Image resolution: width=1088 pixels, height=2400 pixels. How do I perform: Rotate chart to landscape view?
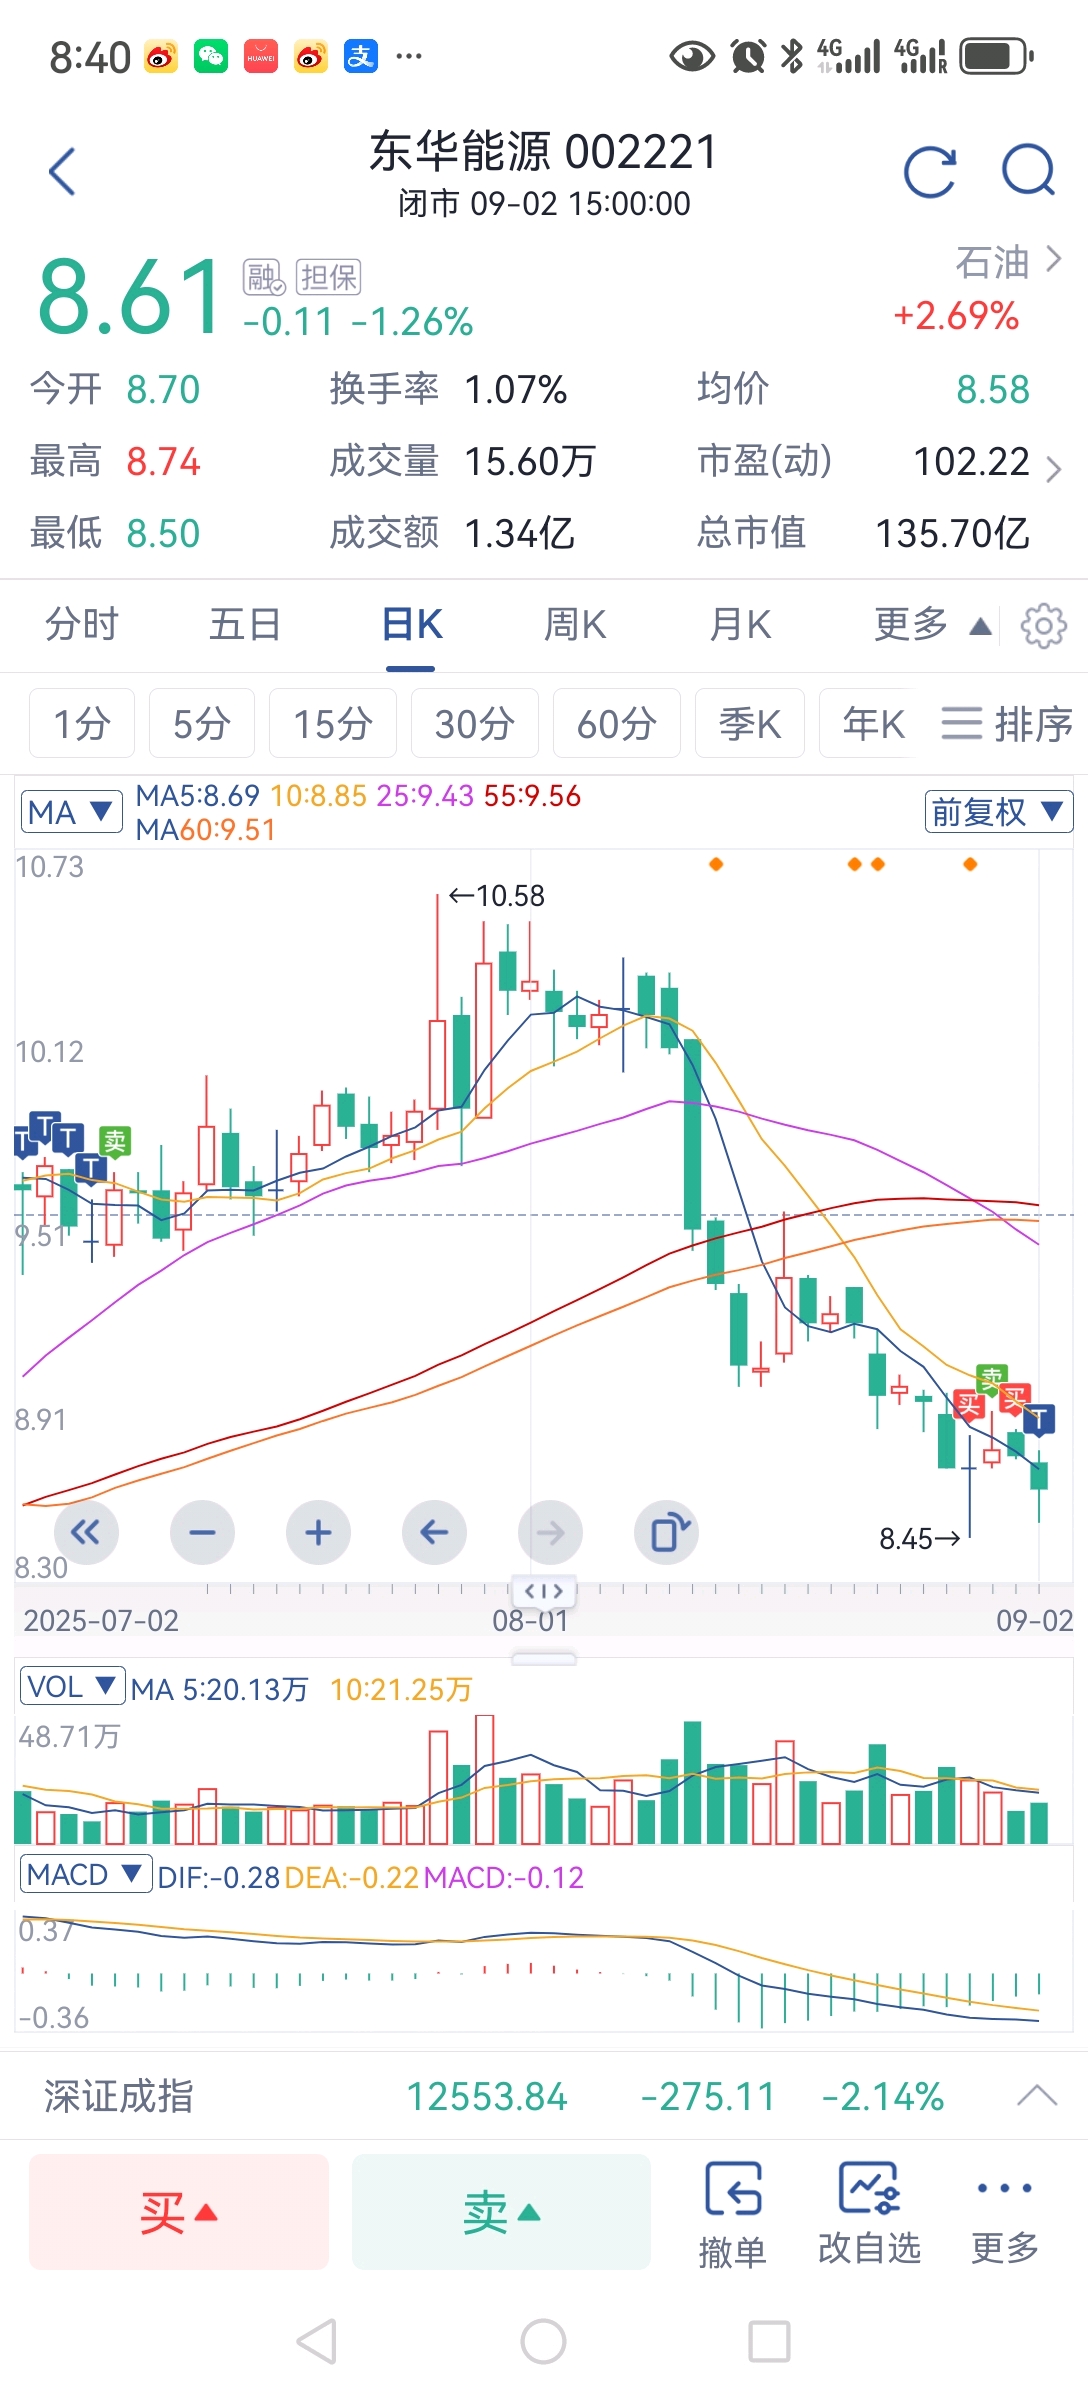point(667,1532)
